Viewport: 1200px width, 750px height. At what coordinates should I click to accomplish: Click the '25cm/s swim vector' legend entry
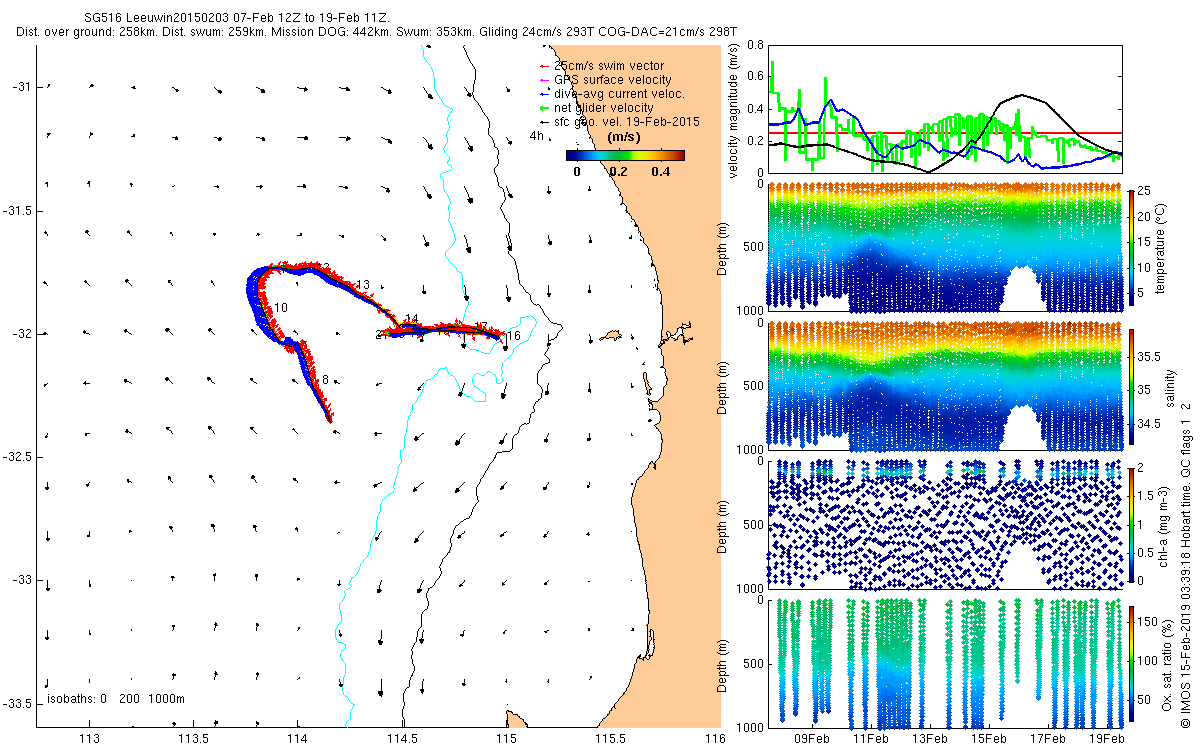[608, 66]
